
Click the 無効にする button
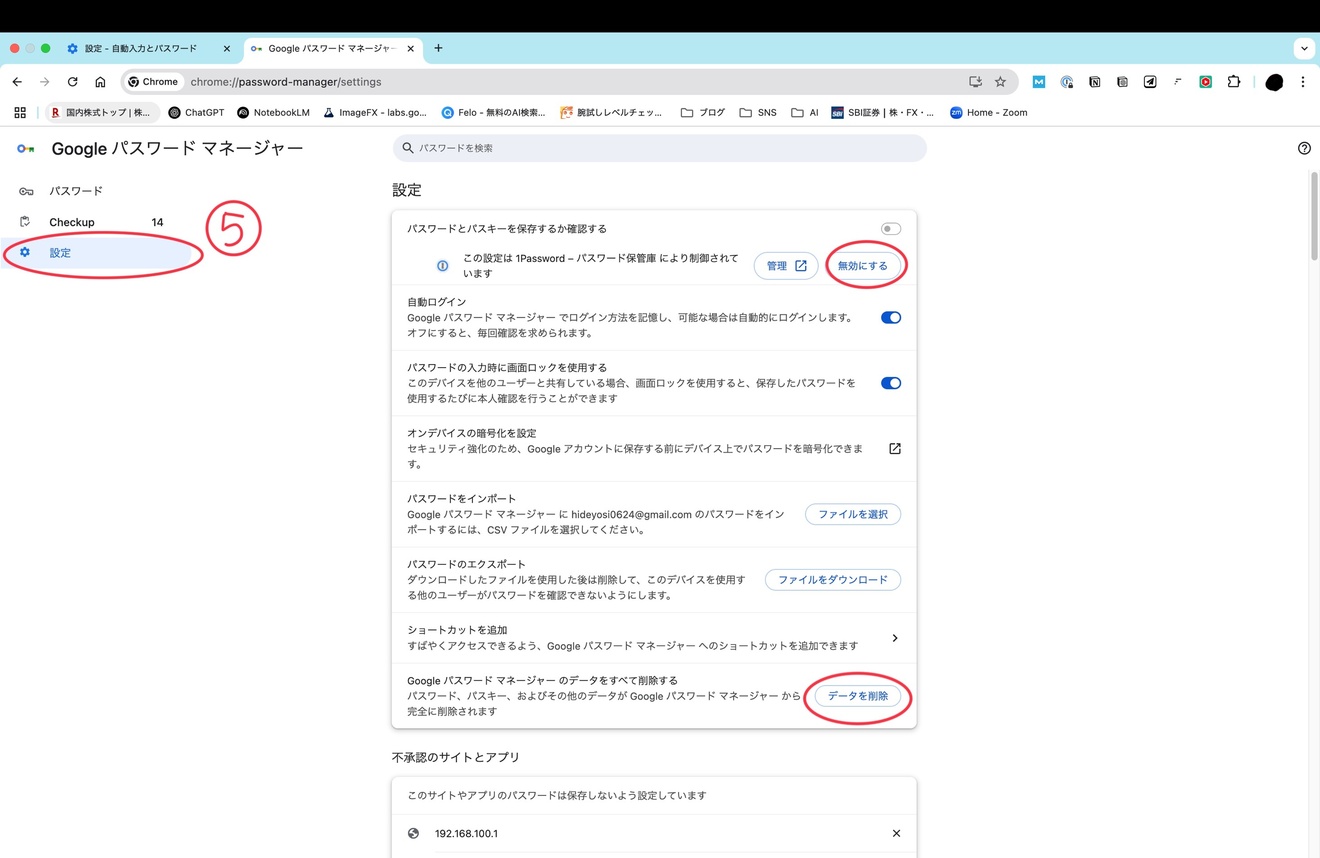(x=863, y=266)
